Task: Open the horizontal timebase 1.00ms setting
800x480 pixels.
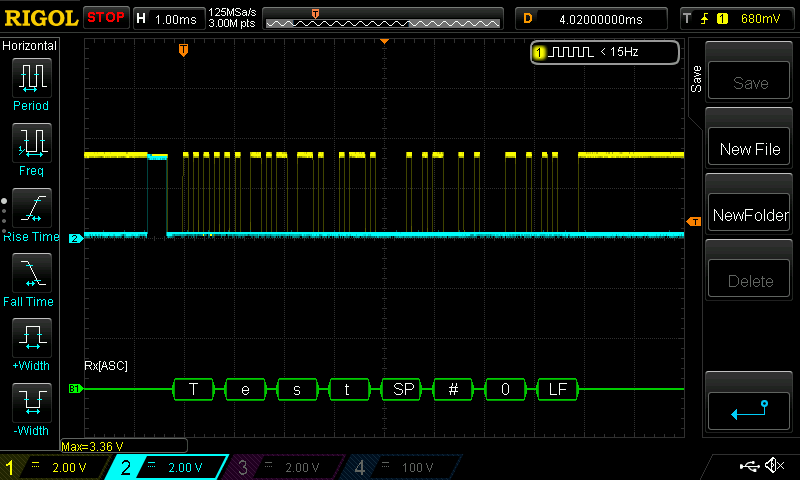Action: coord(176,18)
